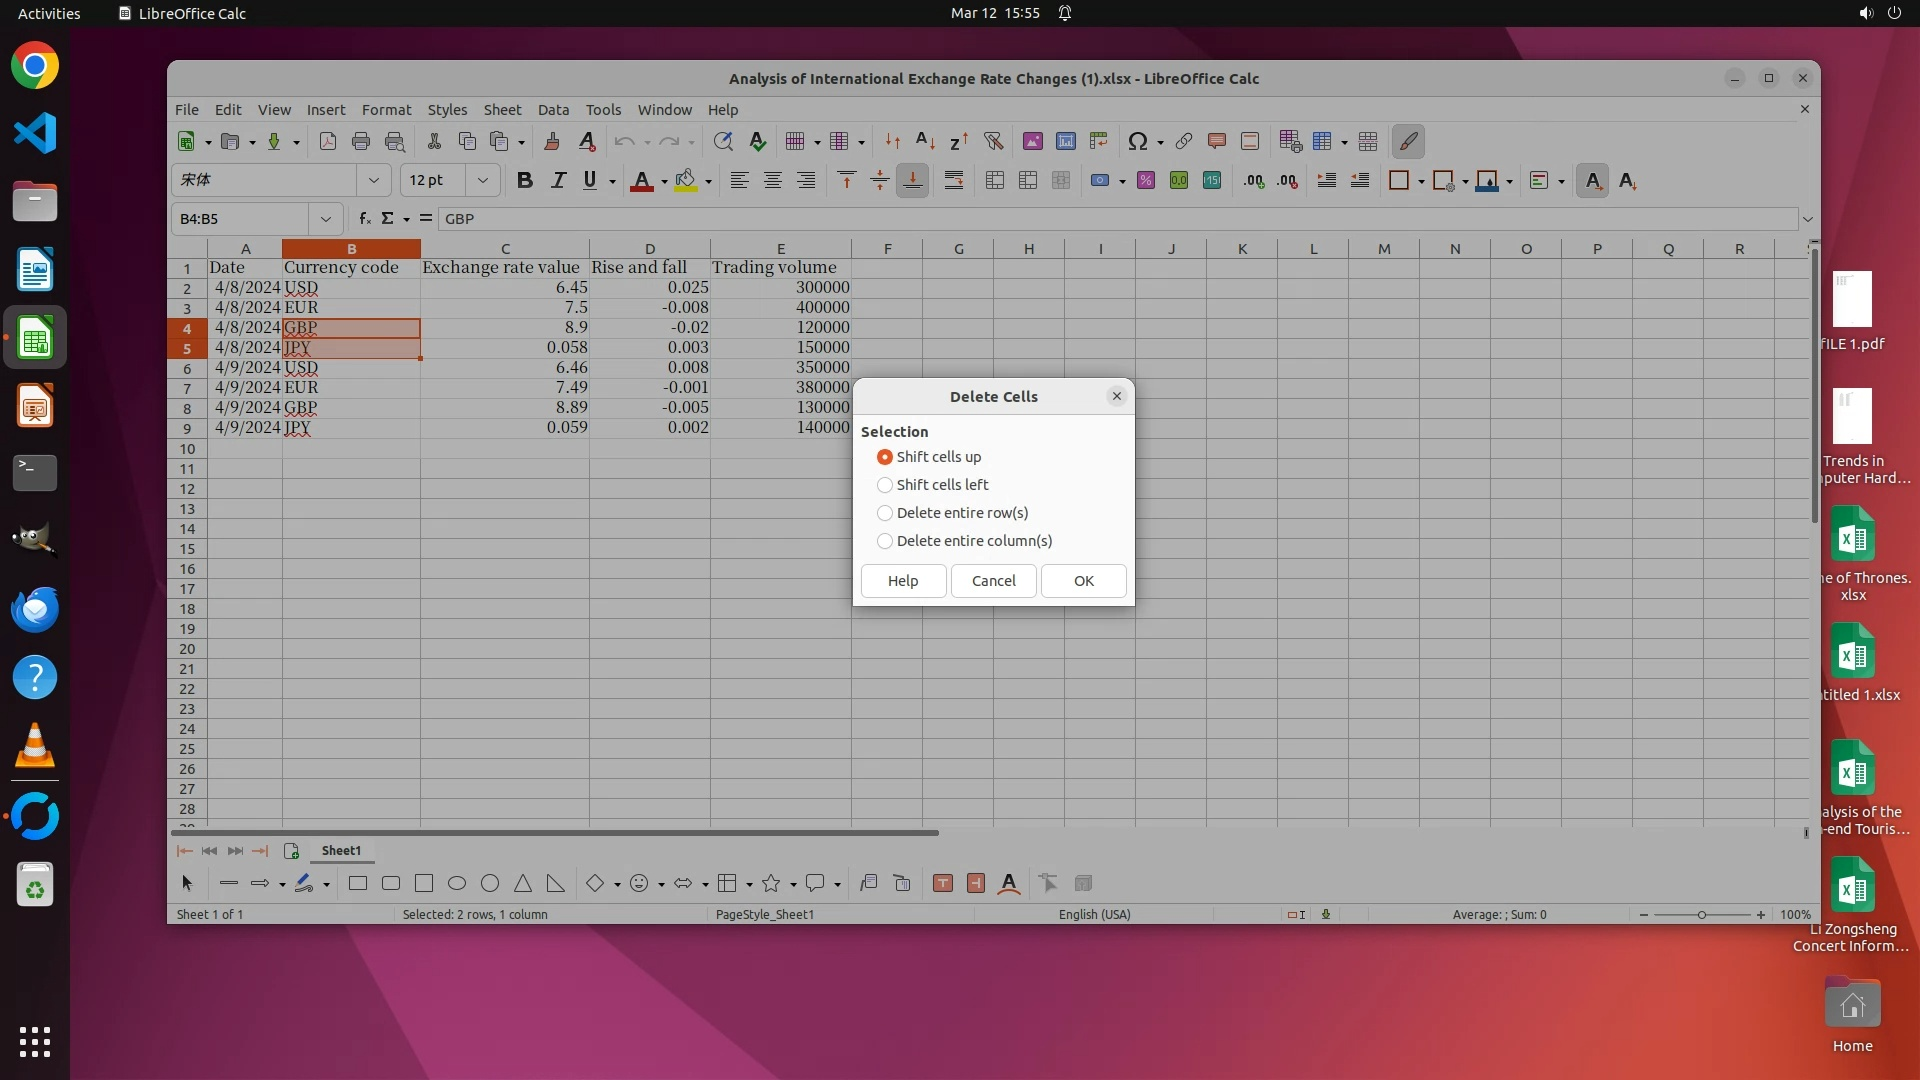Click the zoom slider in the status bar
This screenshot has height=1080, width=1920.
click(1701, 915)
